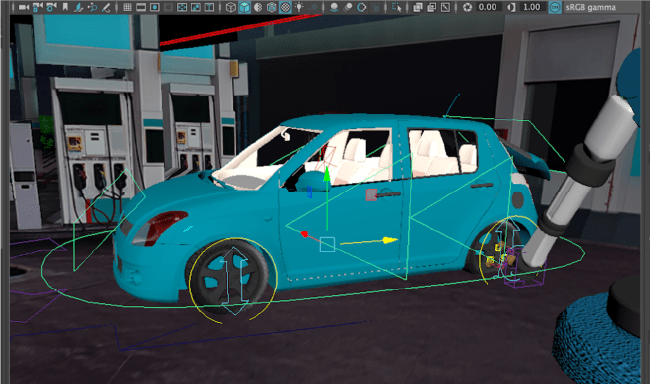Open Camera Attributes via the camera gear icon

(52, 7)
